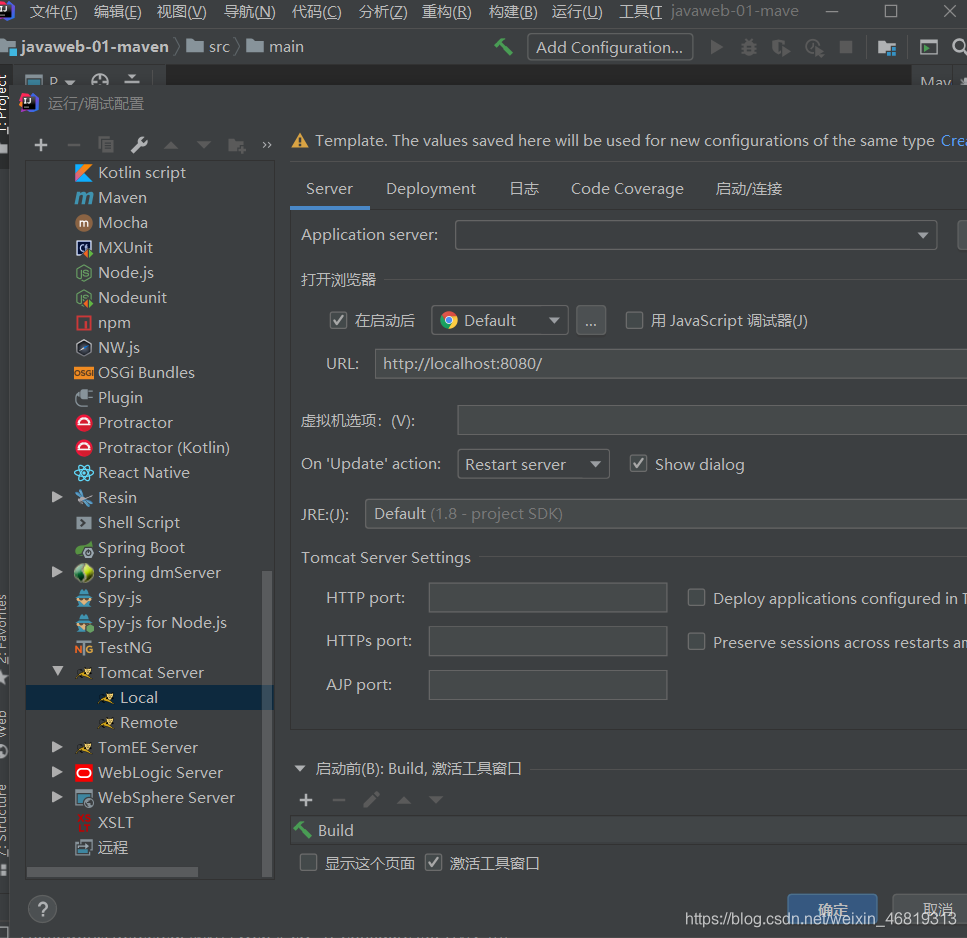The image size is (967, 938).
Task: Switch to the Server tab
Action: coord(329,189)
